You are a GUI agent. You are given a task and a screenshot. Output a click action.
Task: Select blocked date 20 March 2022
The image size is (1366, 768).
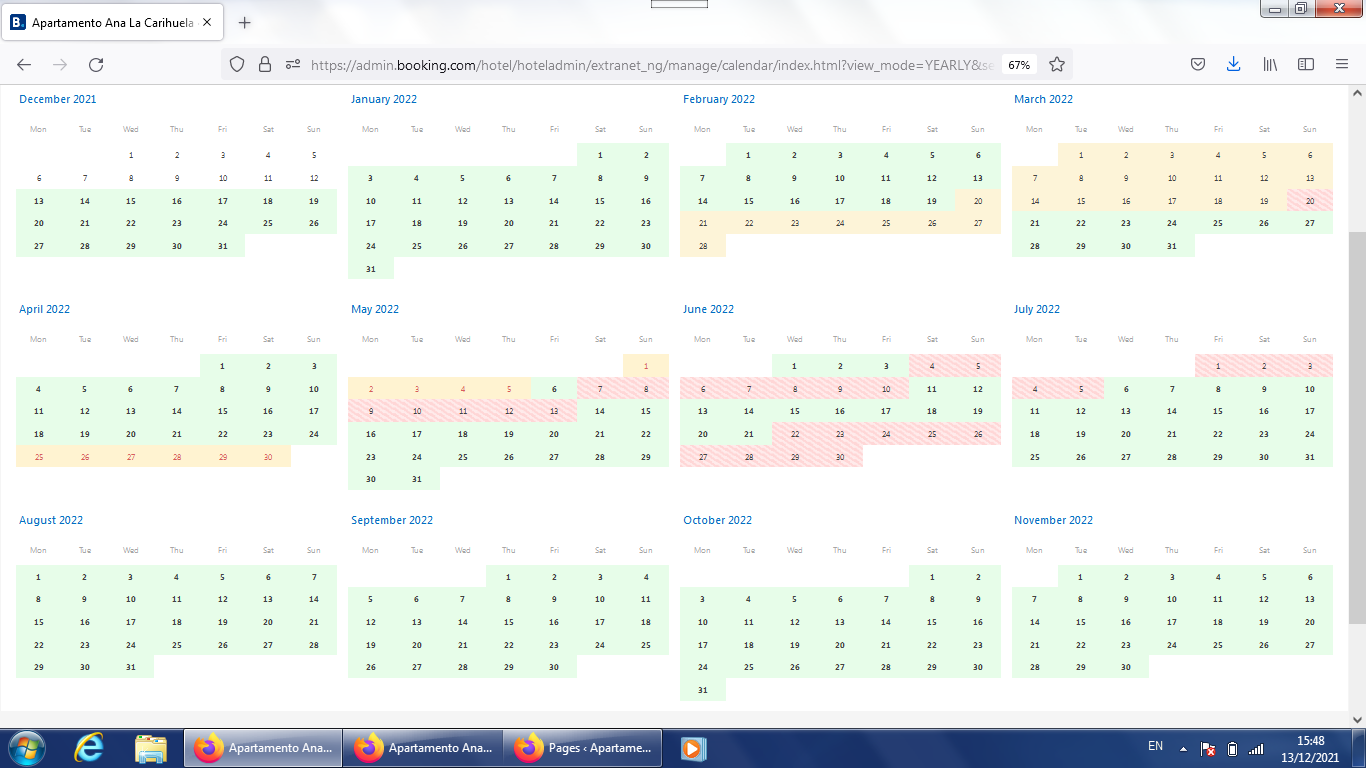pyautogui.click(x=1310, y=200)
